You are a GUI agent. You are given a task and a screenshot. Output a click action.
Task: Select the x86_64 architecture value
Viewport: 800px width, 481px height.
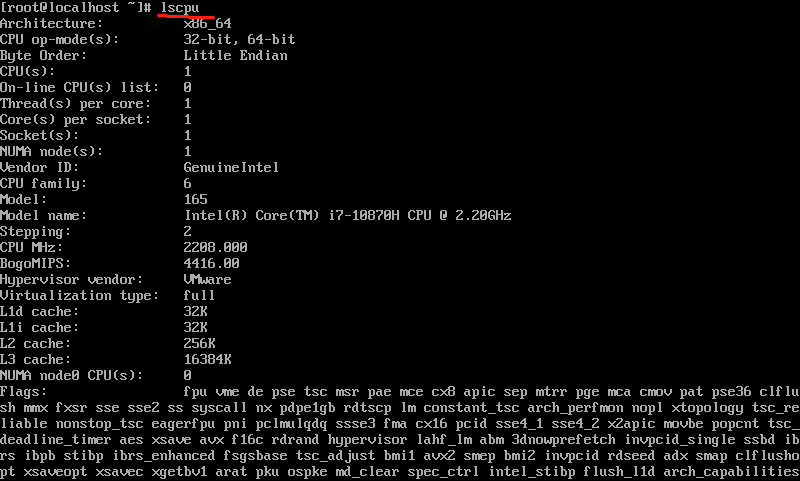208,24
